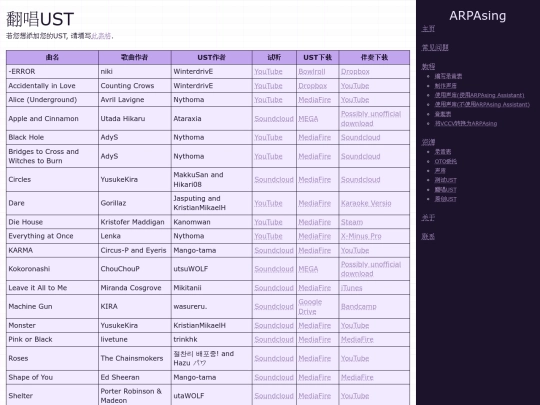Open the 翻唱UST resource link

pos(445,190)
